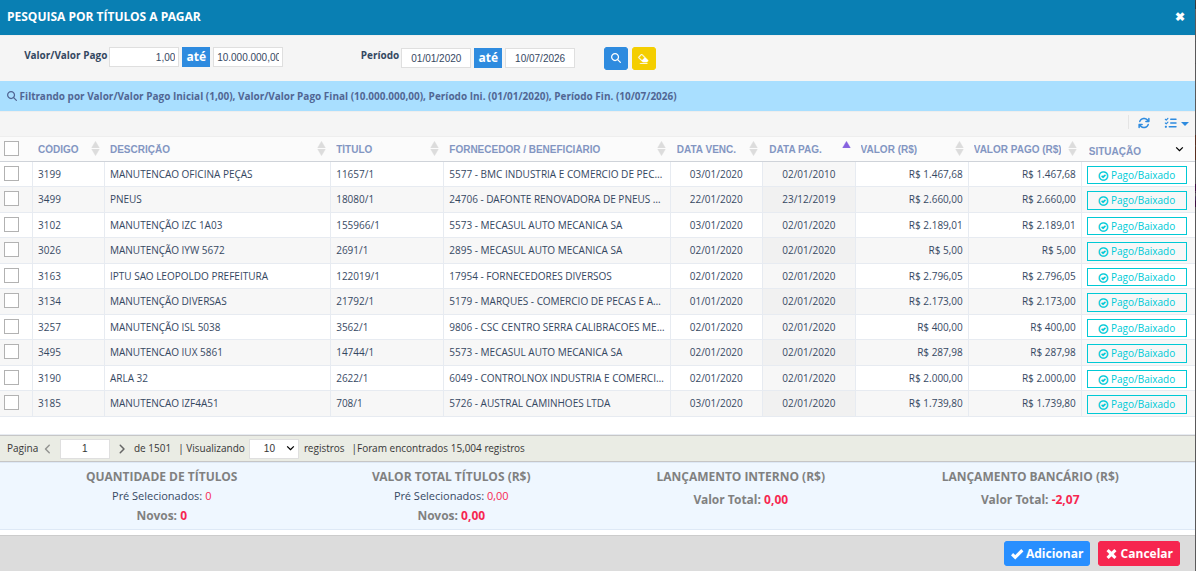
Task: Check the box for row 3199
Action: coord(11,174)
